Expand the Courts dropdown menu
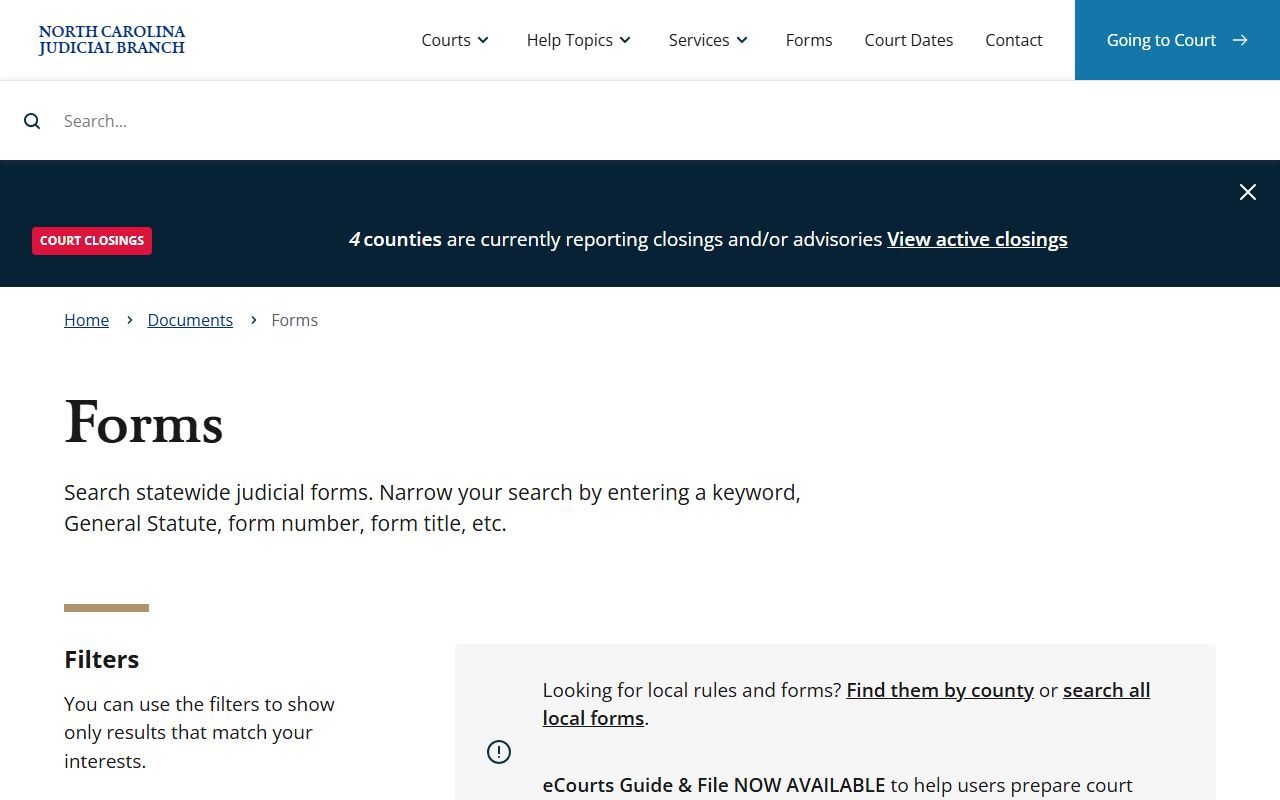 click(x=455, y=40)
